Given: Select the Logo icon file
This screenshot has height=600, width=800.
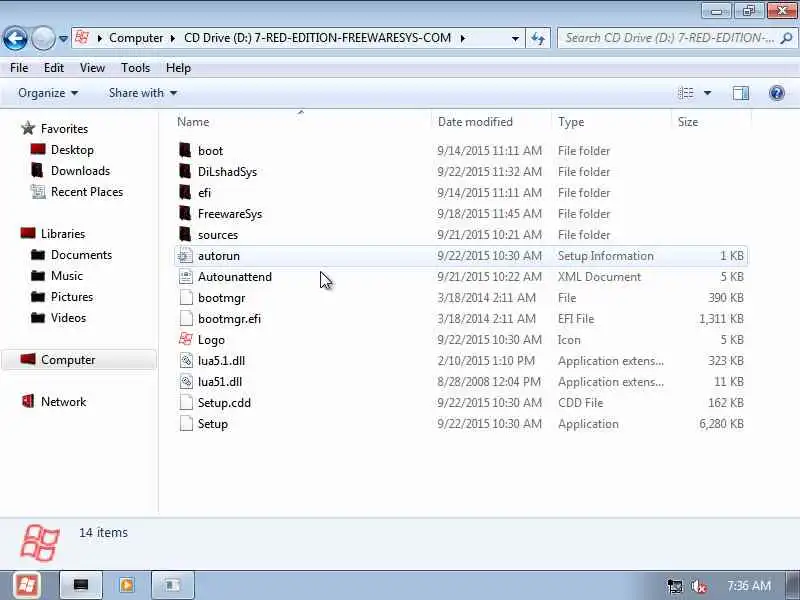Looking at the screenshot, I should tap(186, 339).
